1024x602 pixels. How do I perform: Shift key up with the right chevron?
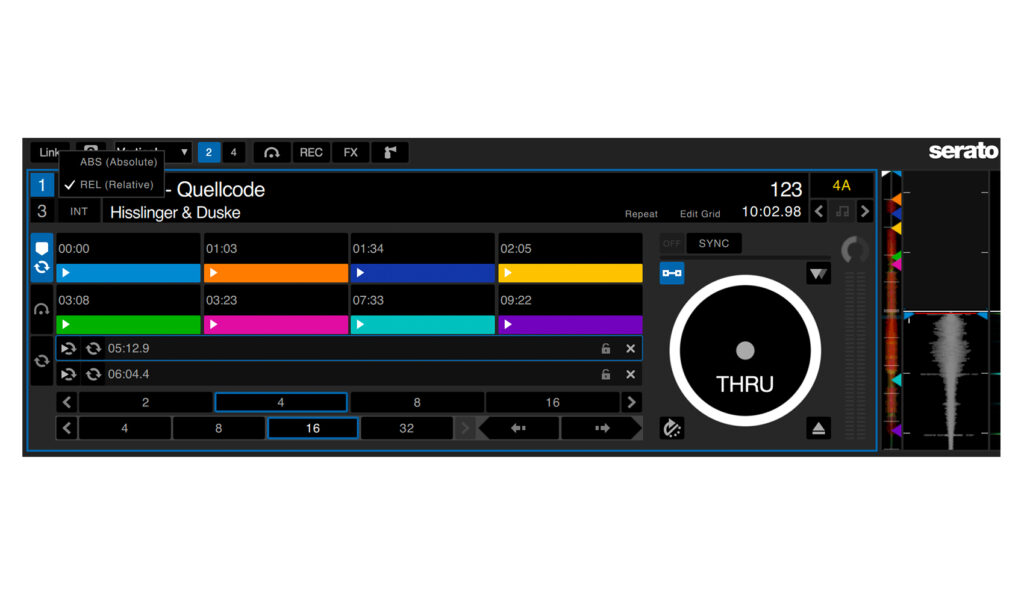click(865, 212)
